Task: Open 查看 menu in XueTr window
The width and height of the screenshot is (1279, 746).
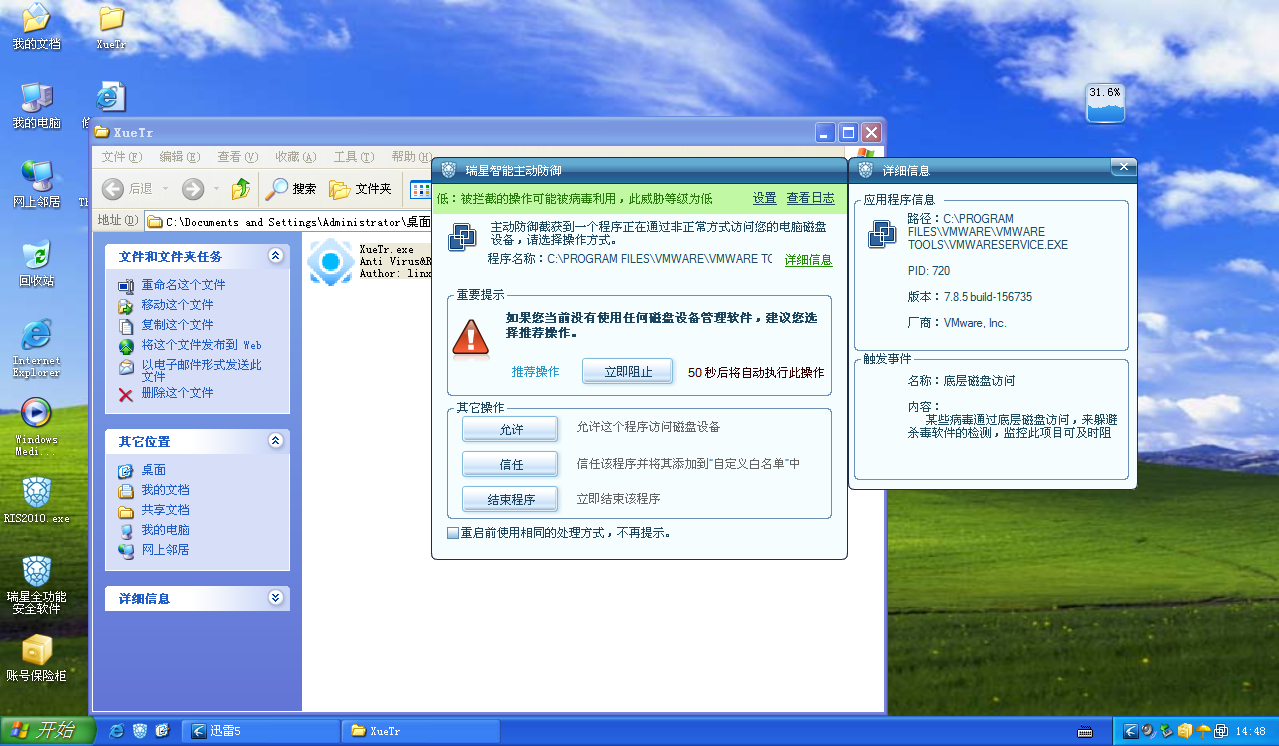Action: click(x=237, y=157)
